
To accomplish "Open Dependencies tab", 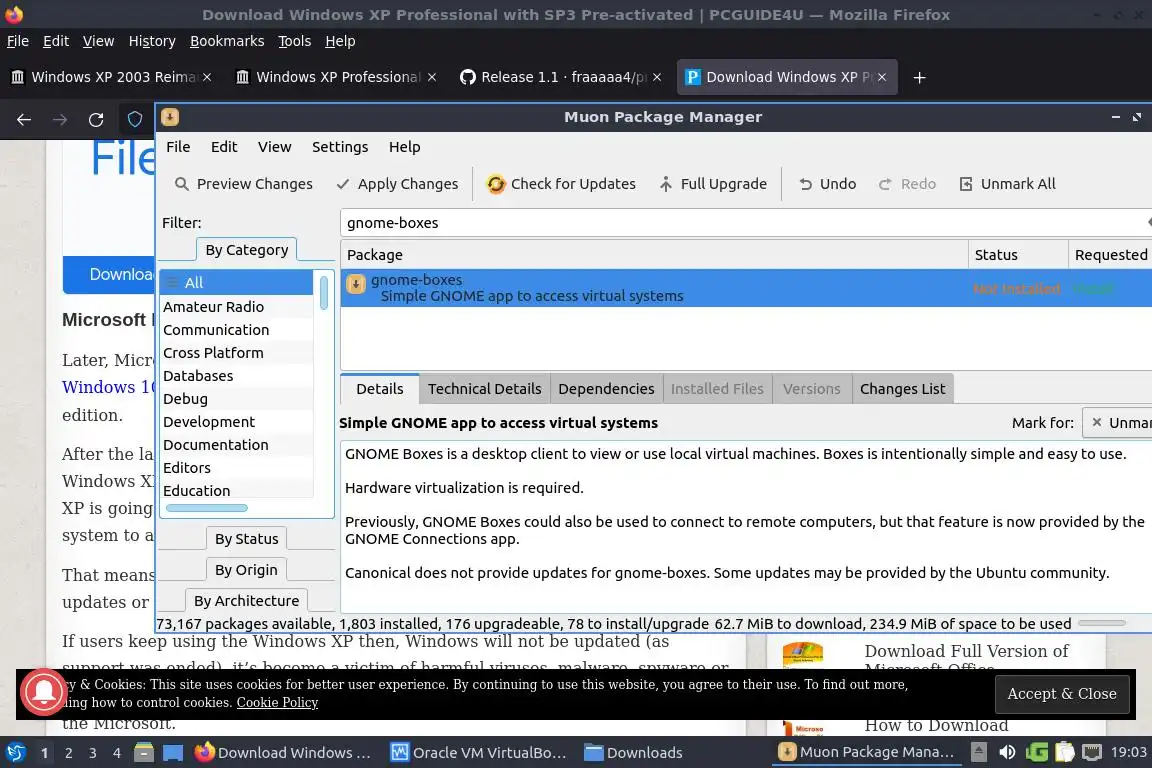I will [x=606, y=389].
